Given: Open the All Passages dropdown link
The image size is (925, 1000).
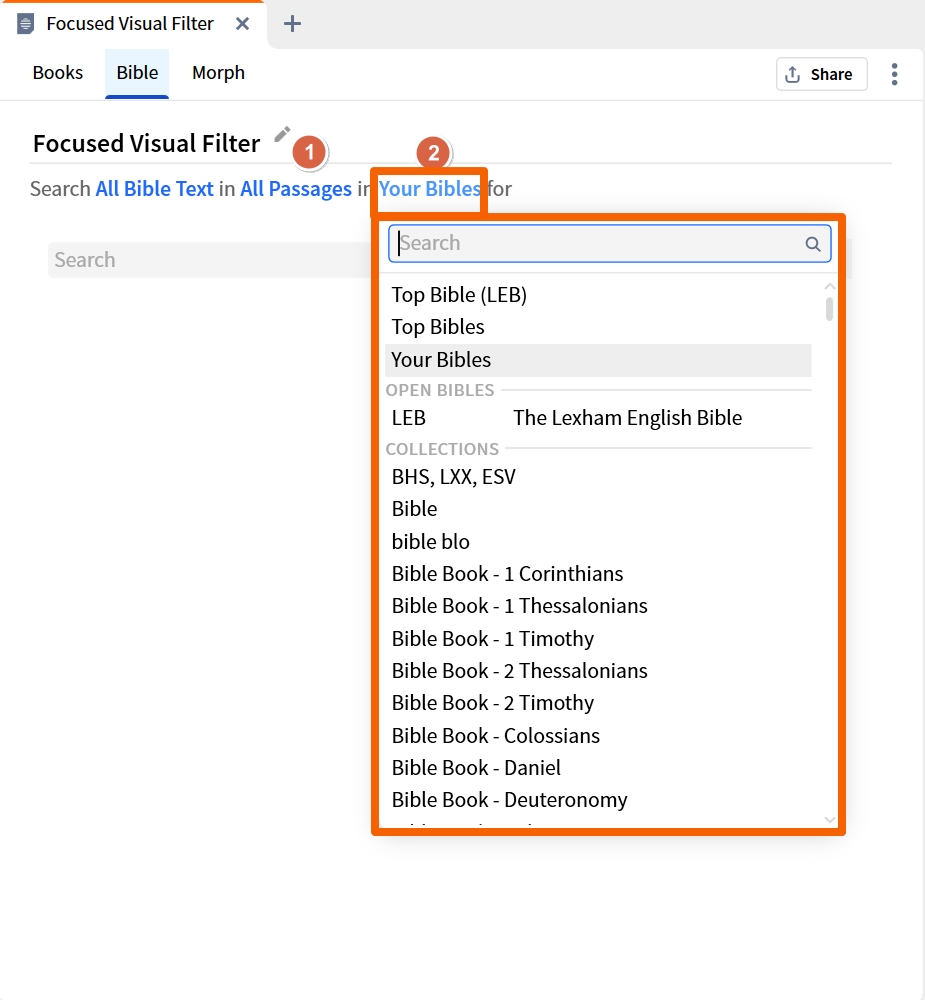Looking at the screenshot, I should coord(296,189).
